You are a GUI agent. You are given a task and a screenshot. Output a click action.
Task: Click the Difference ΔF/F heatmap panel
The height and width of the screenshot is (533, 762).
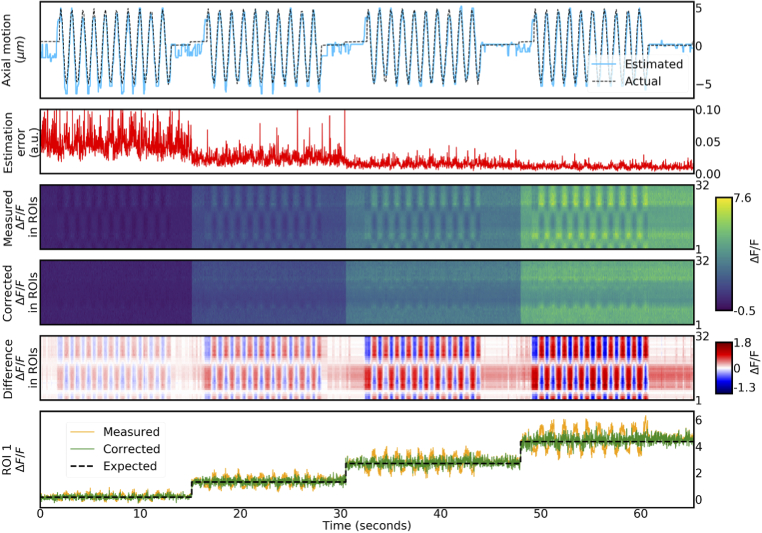pos(366,367)
